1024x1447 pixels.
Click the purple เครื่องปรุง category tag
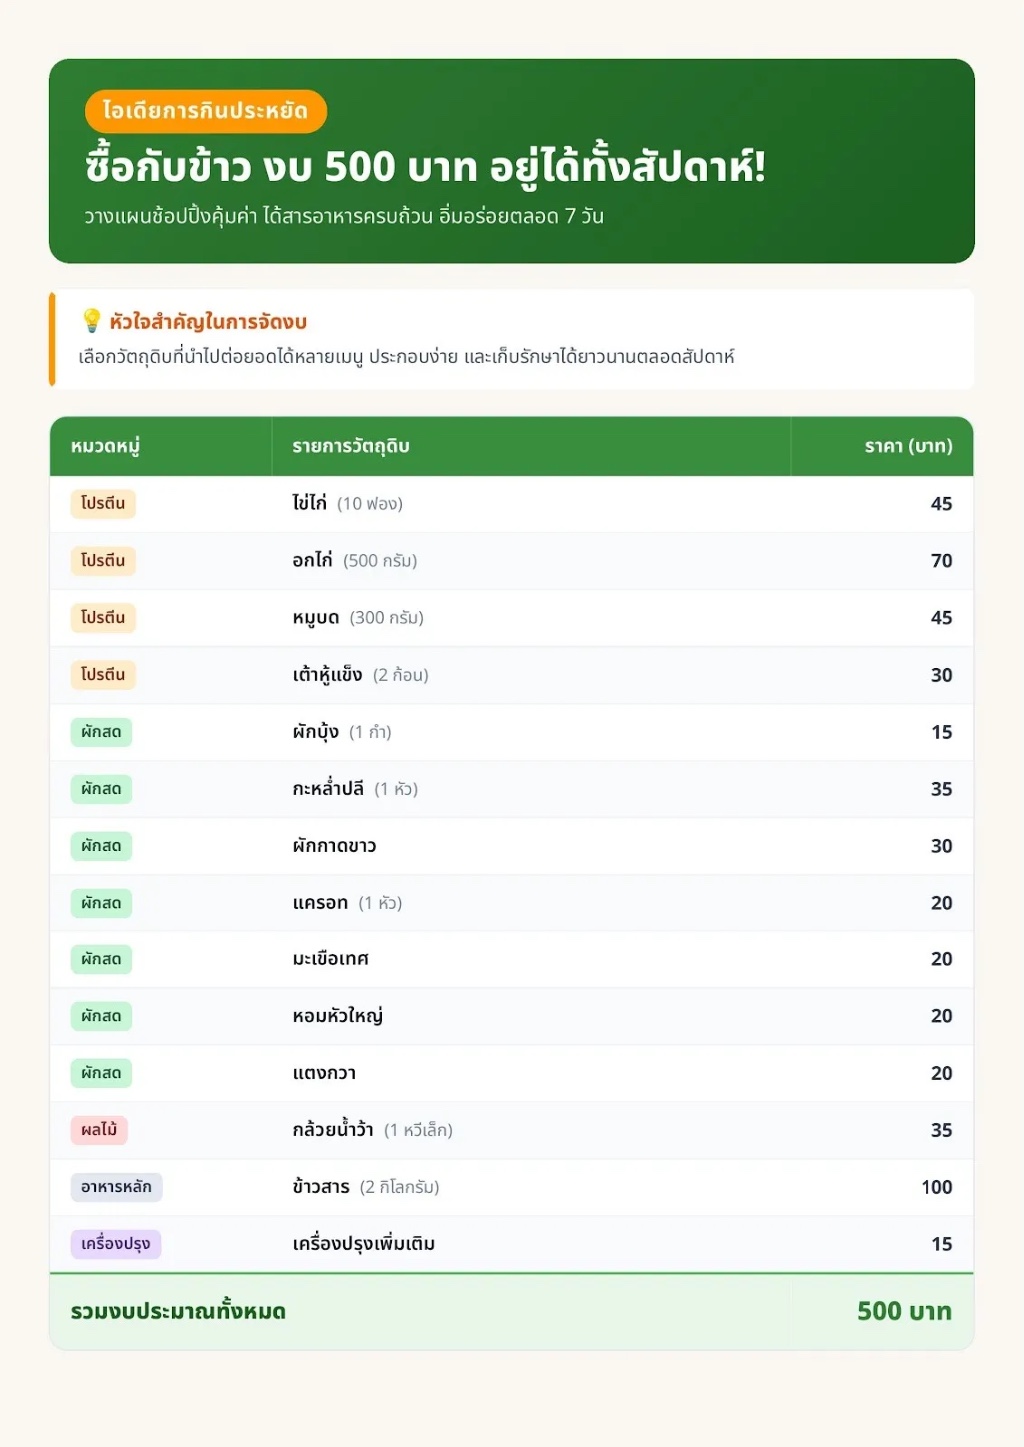(116, 1244)
